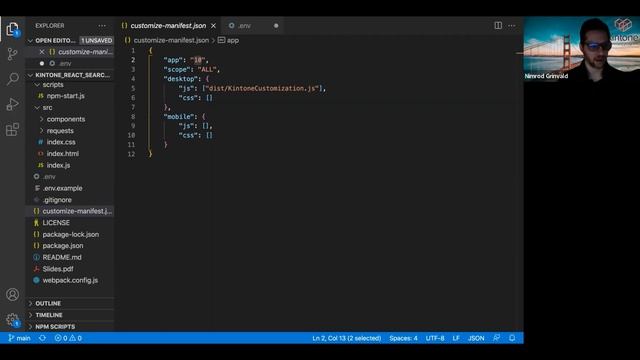
Task: Open index.js file
Action: (x=58, y=165)
